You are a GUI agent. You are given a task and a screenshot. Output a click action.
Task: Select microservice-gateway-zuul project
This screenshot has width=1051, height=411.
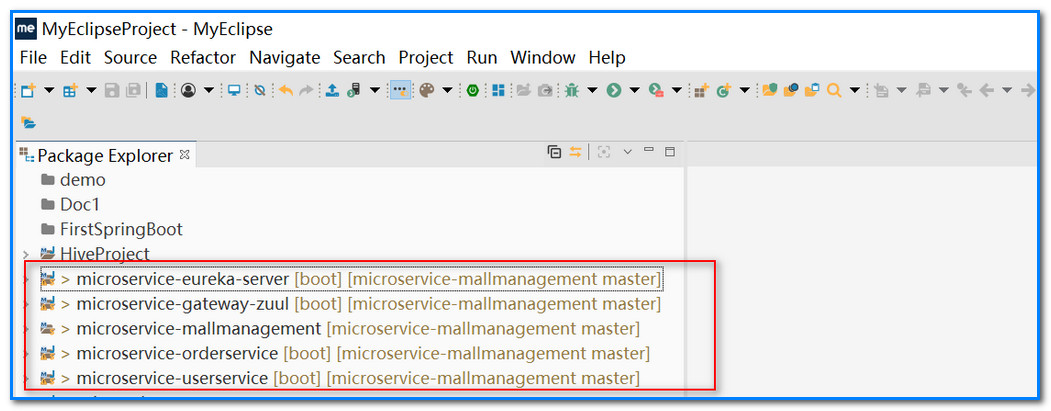click(x=351, y=304)
